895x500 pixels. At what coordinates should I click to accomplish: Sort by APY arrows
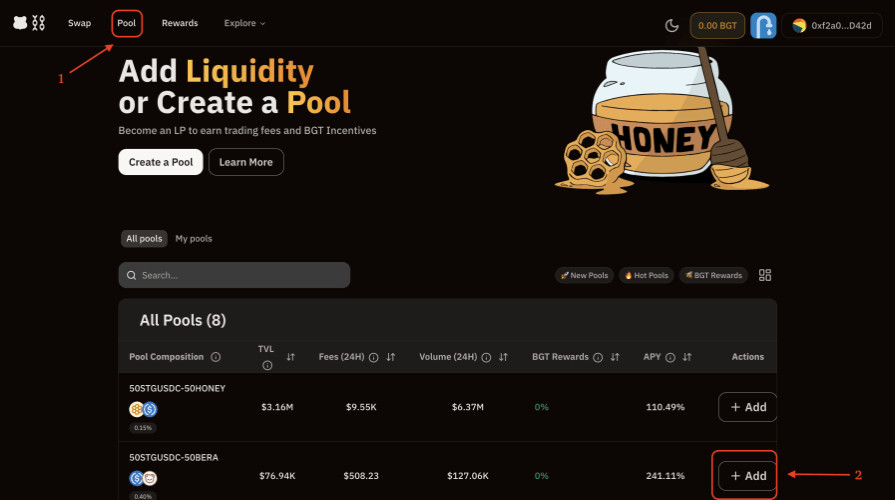tap(686, 357)
